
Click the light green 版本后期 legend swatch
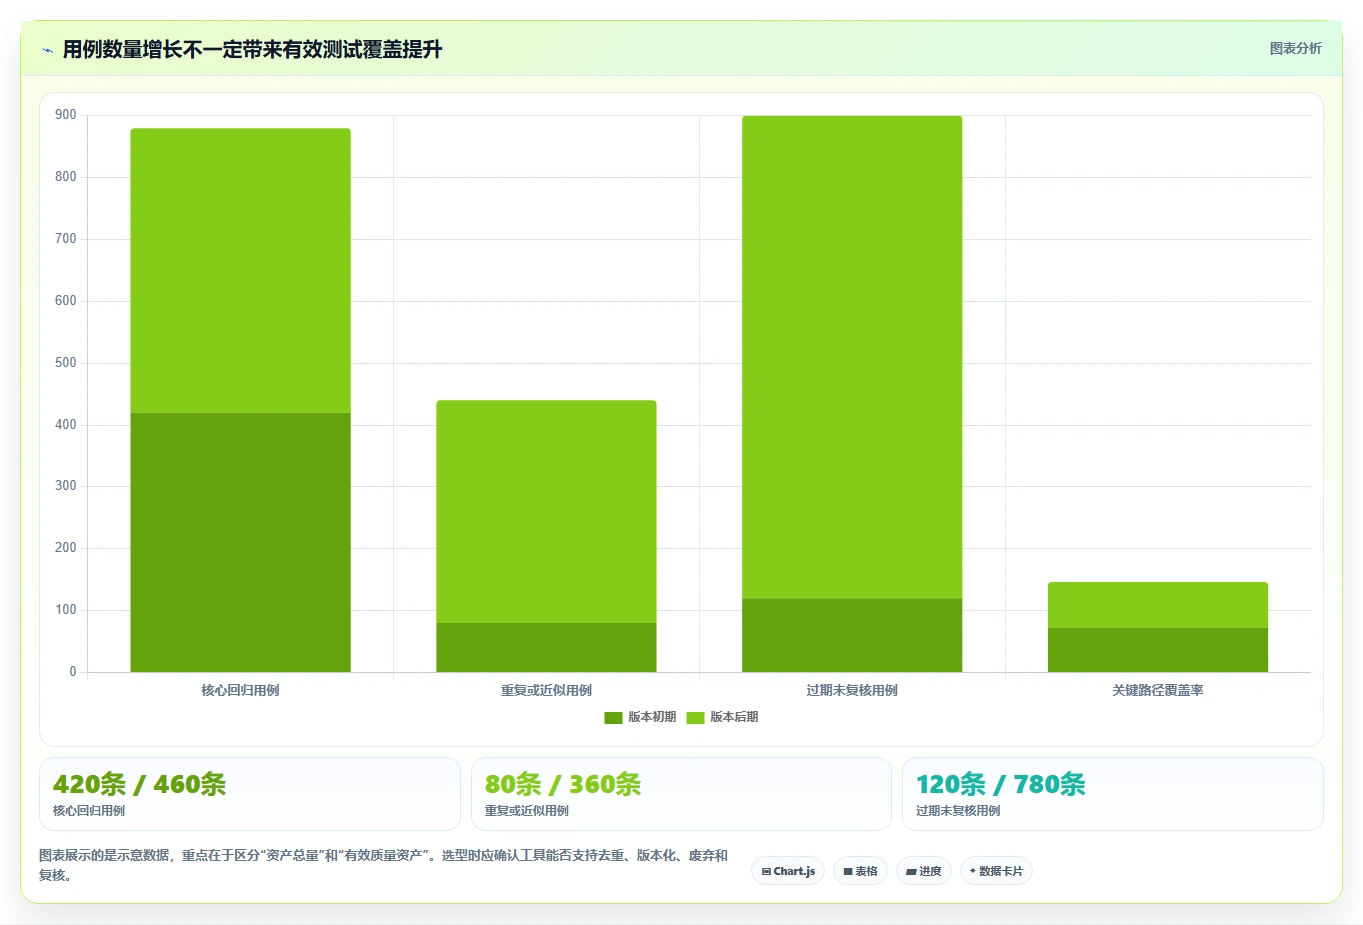pyautogui.click(x=695, y=718)
